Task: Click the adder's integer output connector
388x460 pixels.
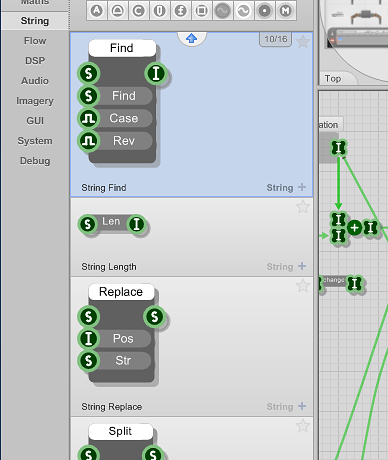Action: 370,228
